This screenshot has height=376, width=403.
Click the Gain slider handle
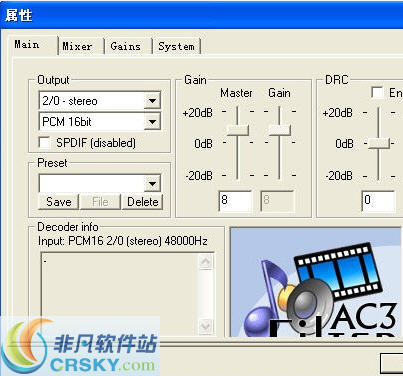click(280, 130)
